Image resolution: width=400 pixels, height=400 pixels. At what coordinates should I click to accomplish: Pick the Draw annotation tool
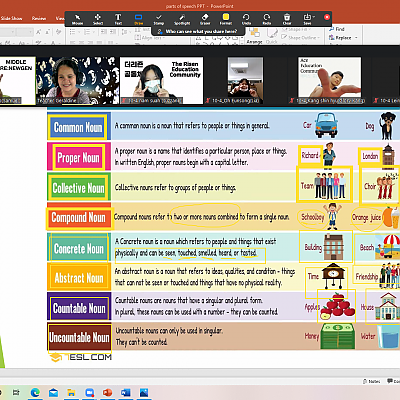point(138,19)
